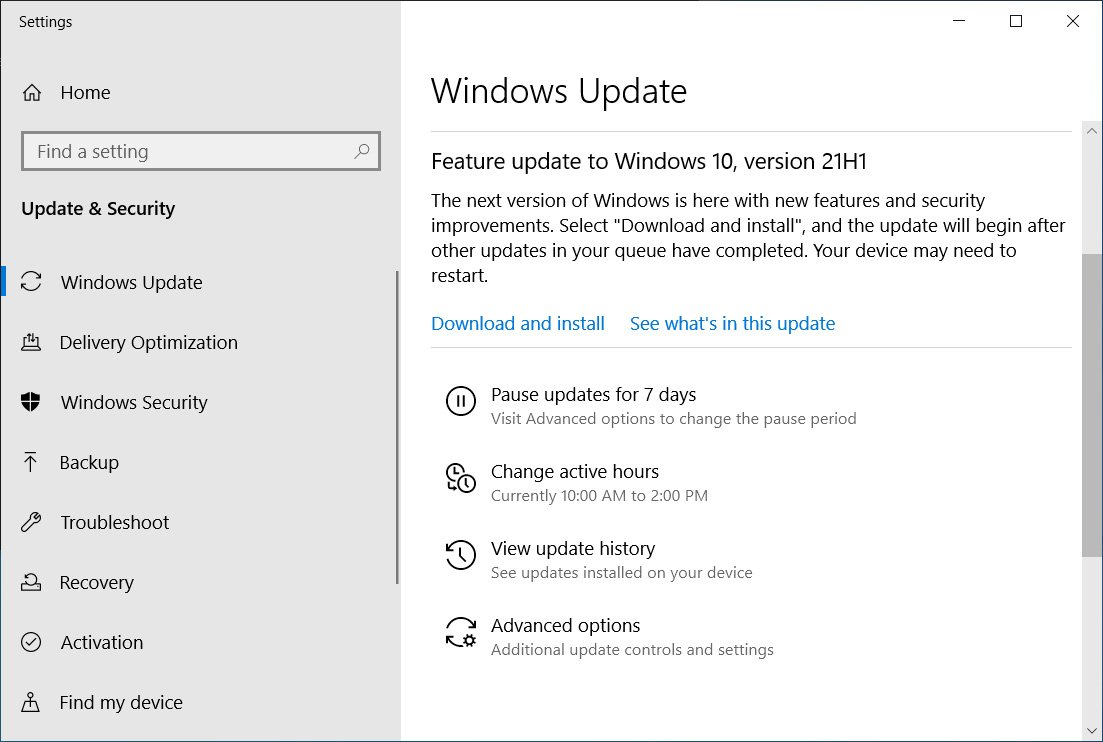Click inside the Find a setting box

(180, 150)
